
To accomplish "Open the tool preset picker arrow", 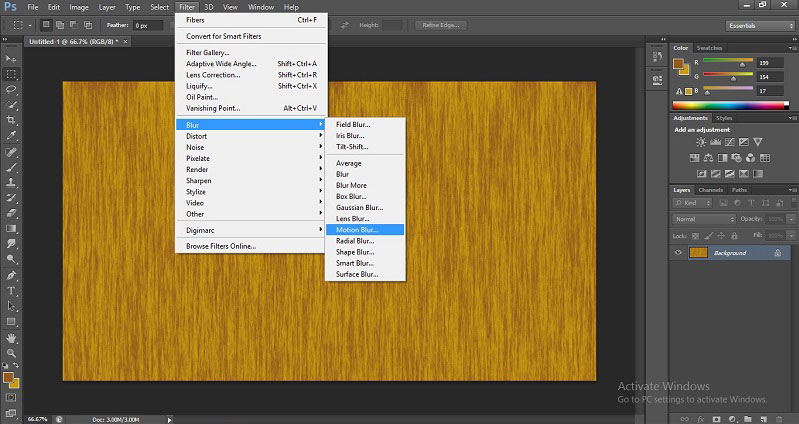I will (x=30, y=25).
